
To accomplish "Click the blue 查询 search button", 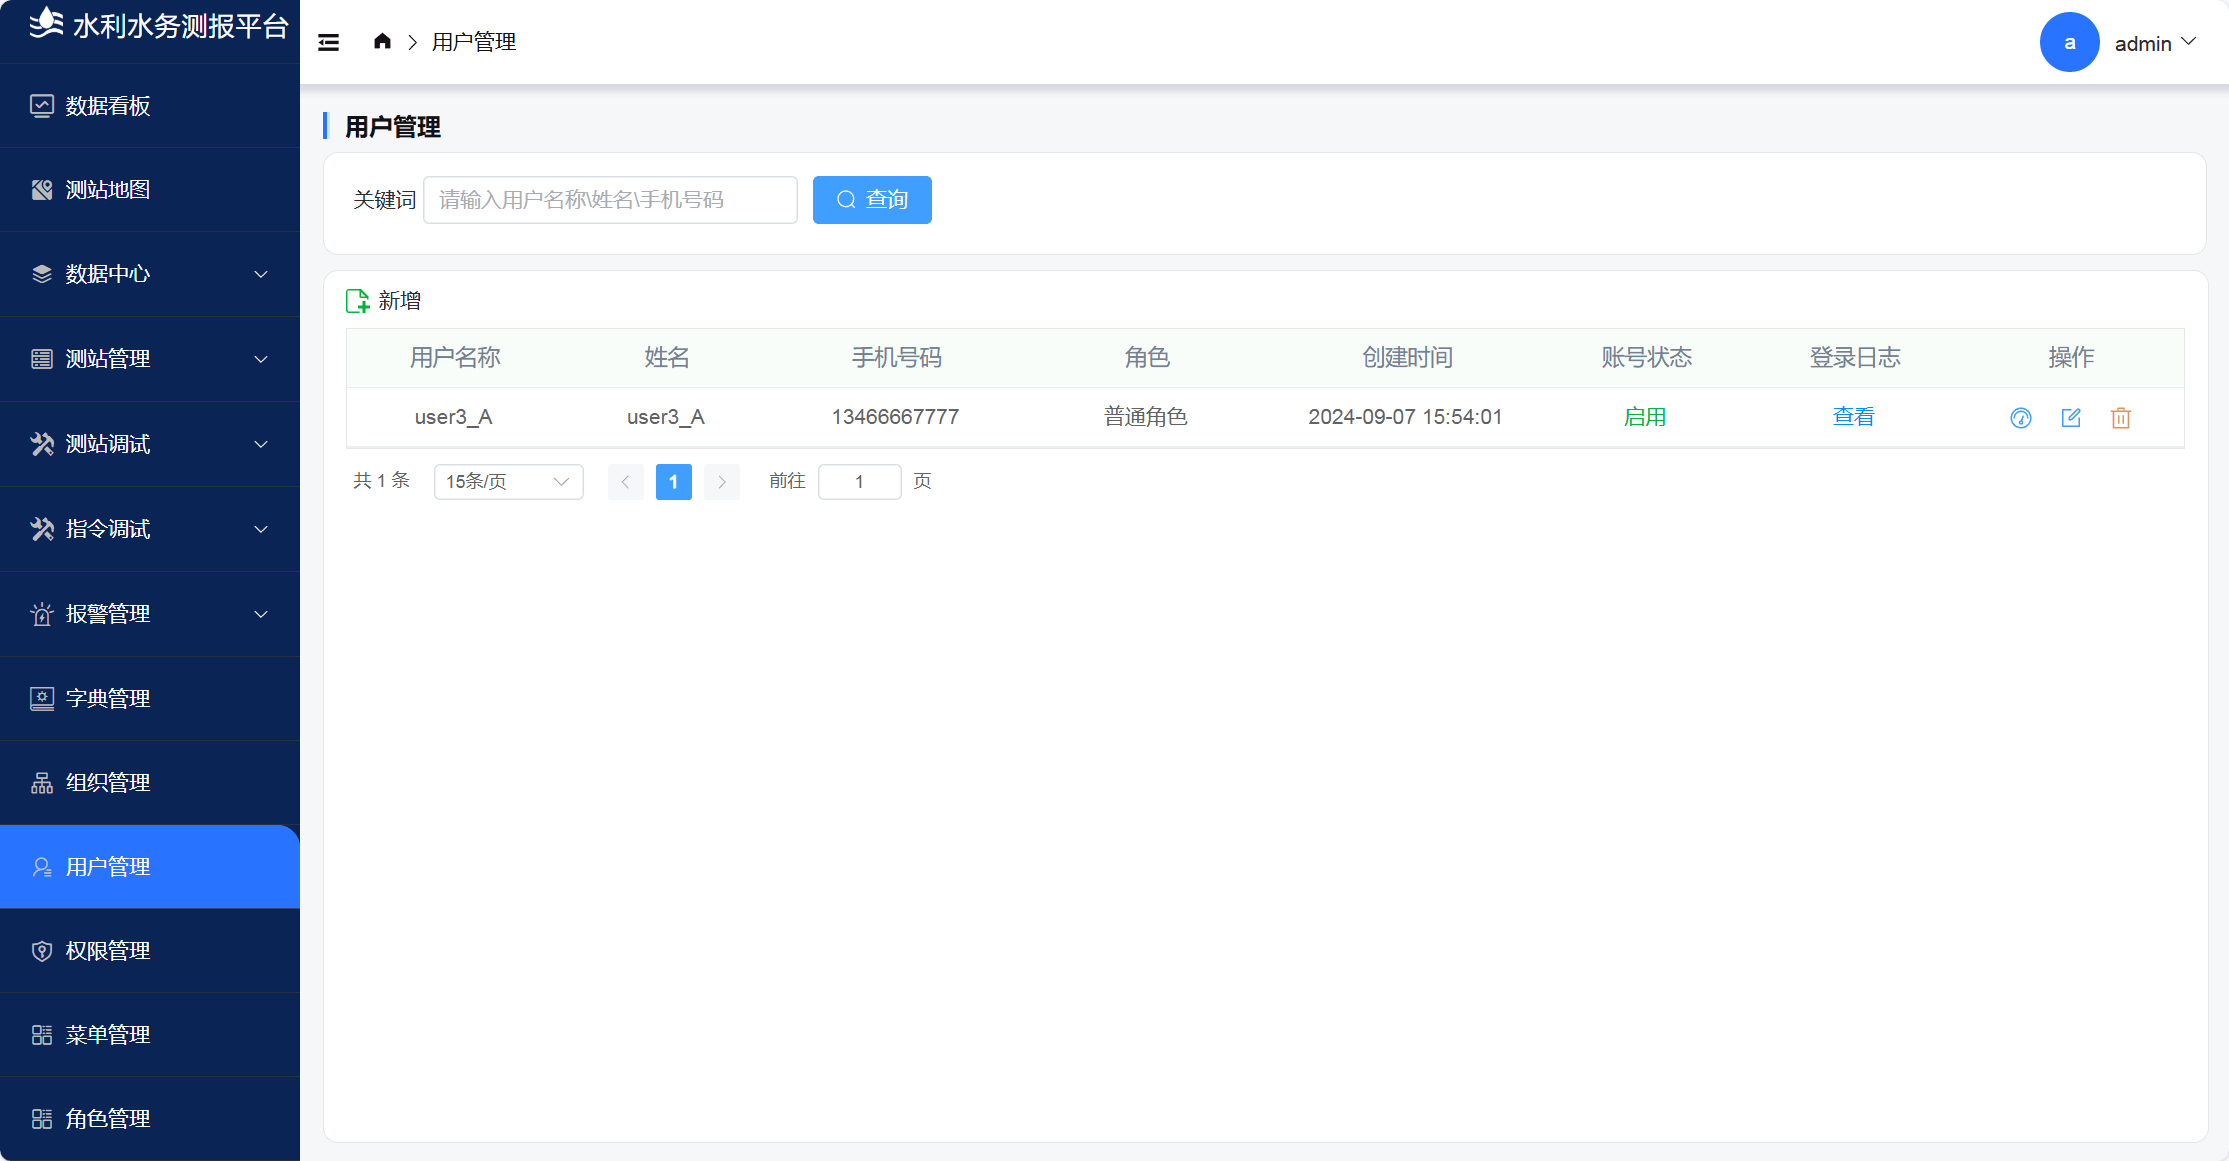I will coord(871,200).
